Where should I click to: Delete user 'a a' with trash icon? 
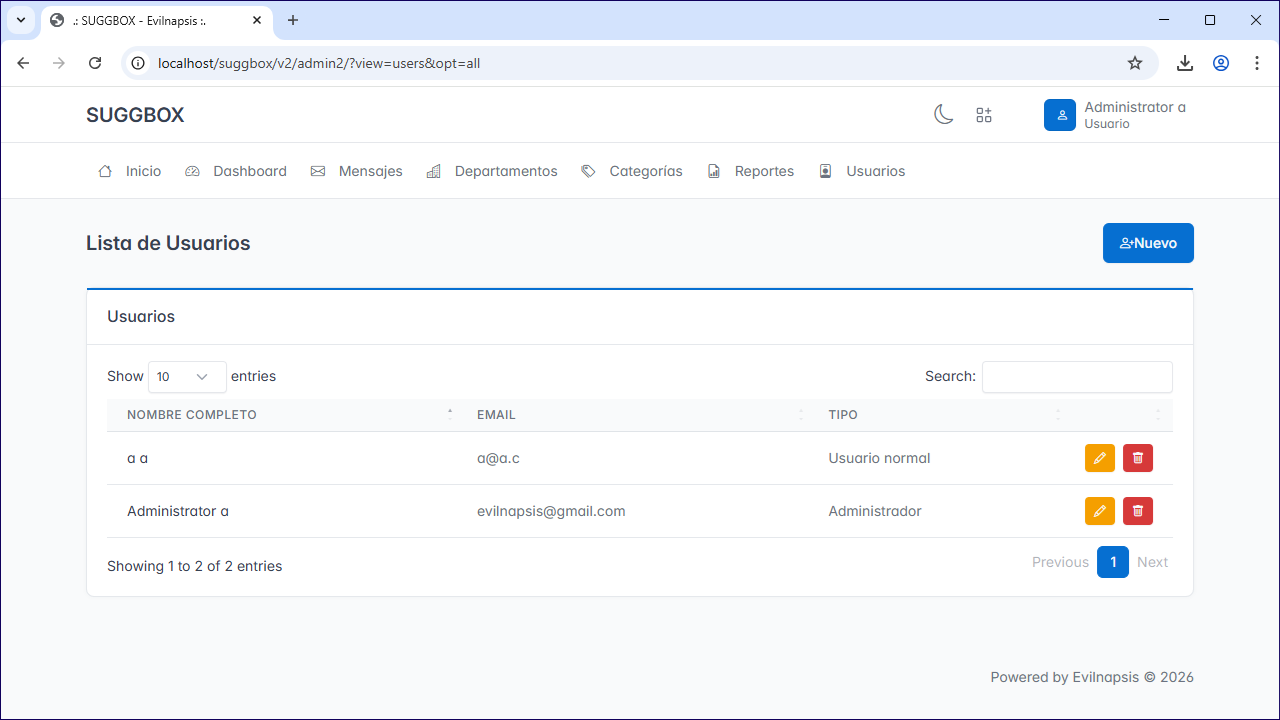pyautogui.click(x=1138, y=458)
